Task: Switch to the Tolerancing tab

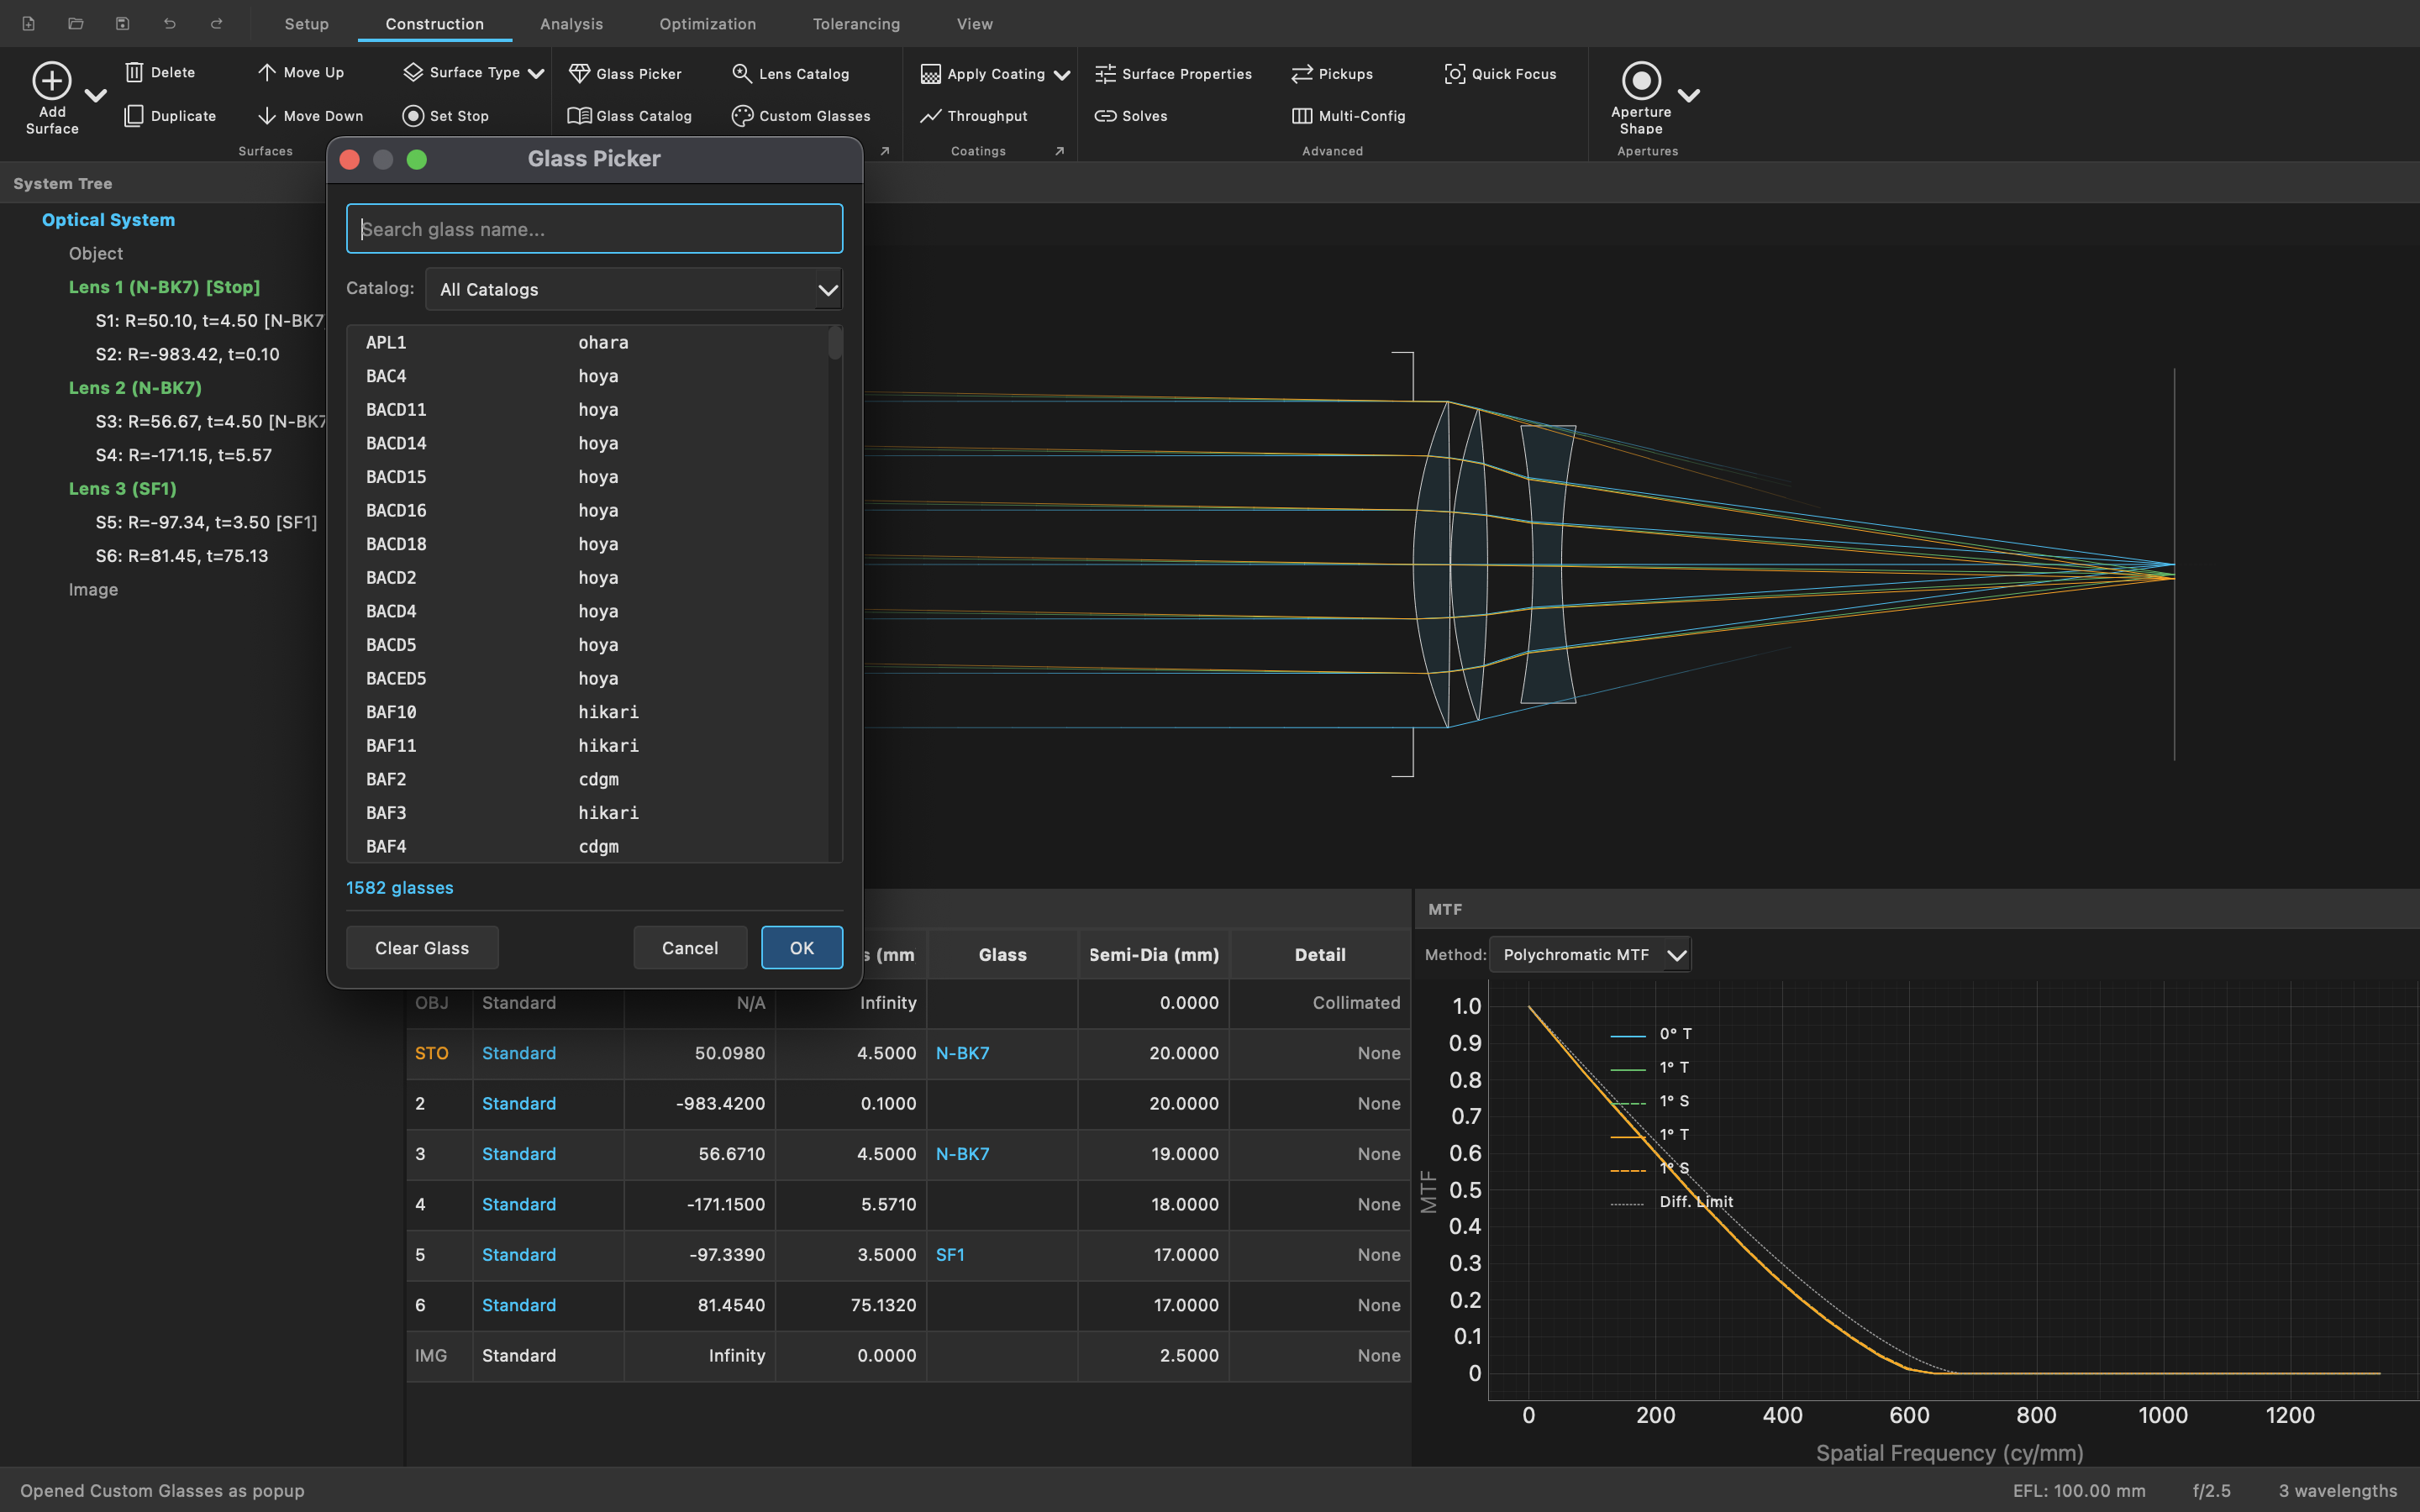Action: pos(855,23)
